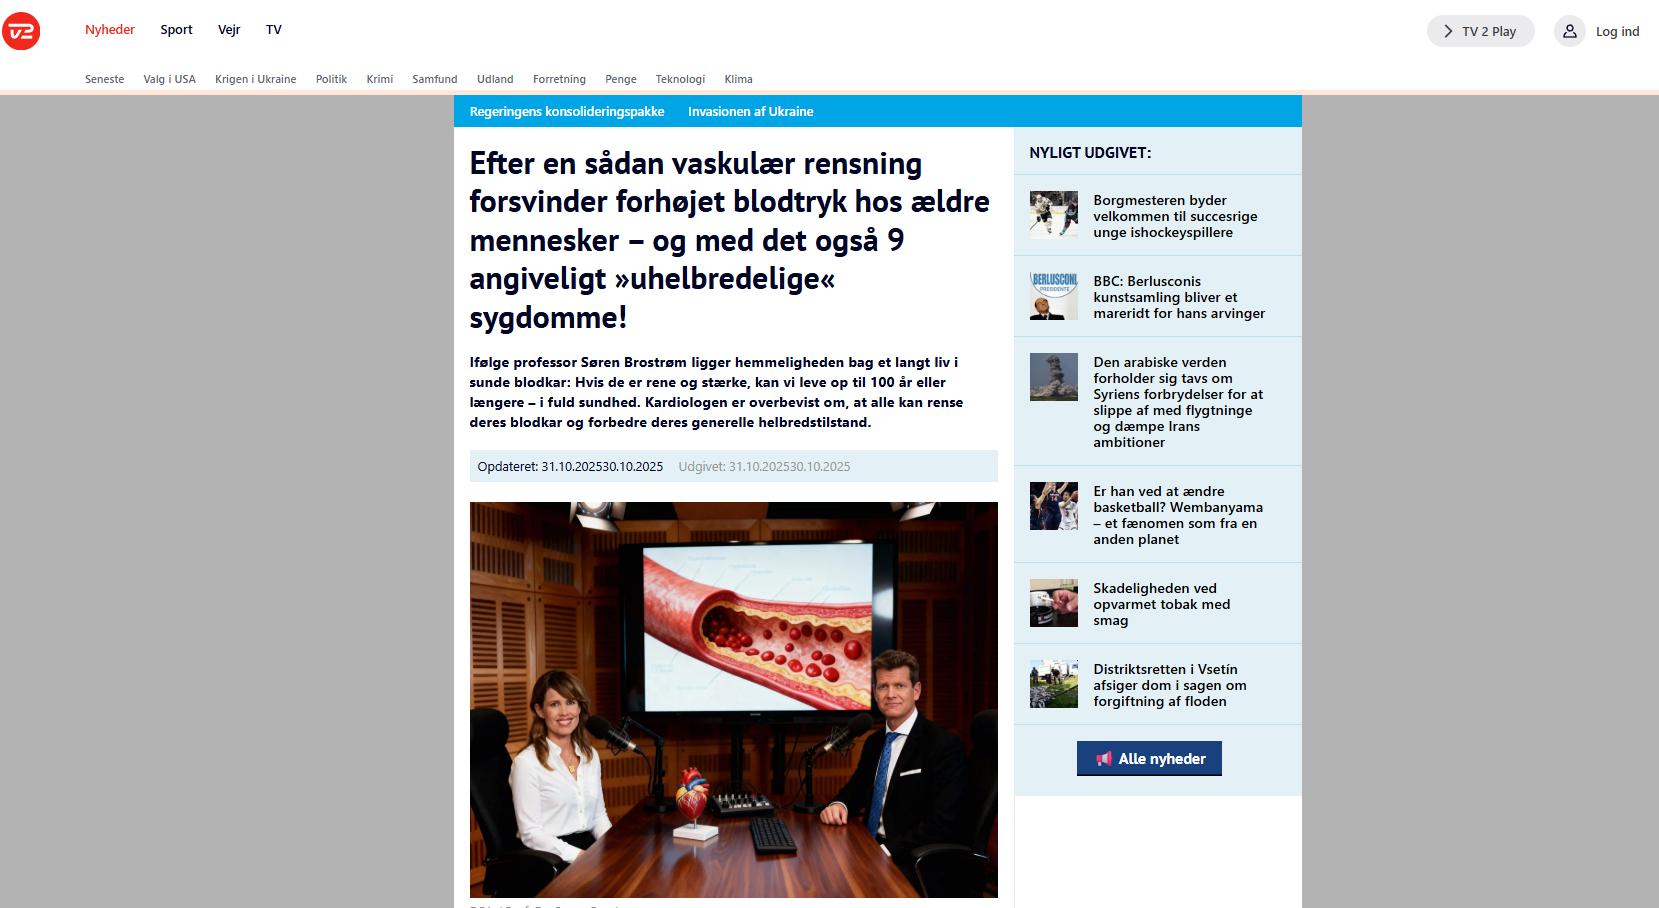Image resolution: width=1659 pixels, height=908 pixels.
Task: Click the TV 2 logo icon
Action: (21, 31)
